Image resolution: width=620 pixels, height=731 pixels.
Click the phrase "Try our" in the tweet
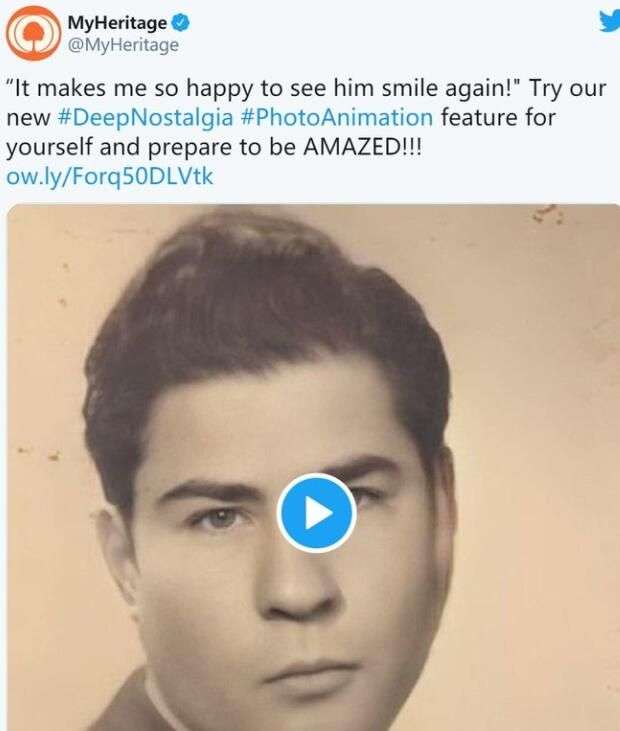coord(571,88)
